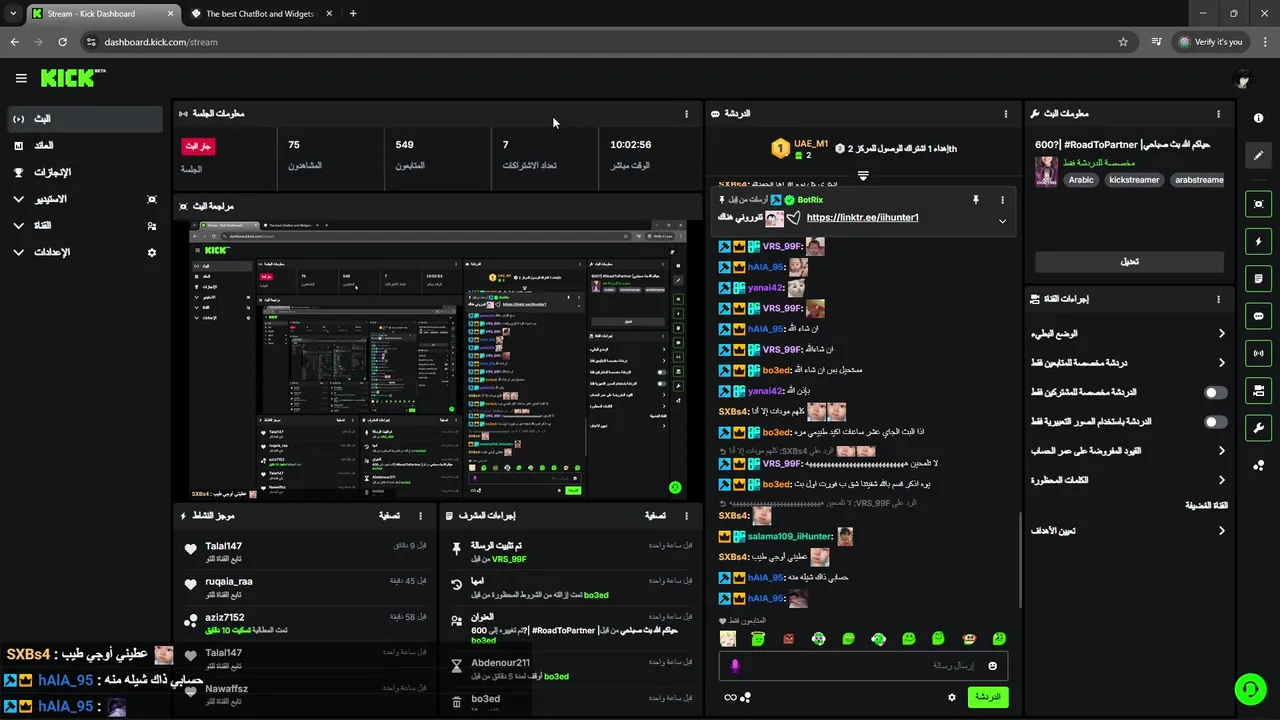Open a new browser tab

[353, 14]
